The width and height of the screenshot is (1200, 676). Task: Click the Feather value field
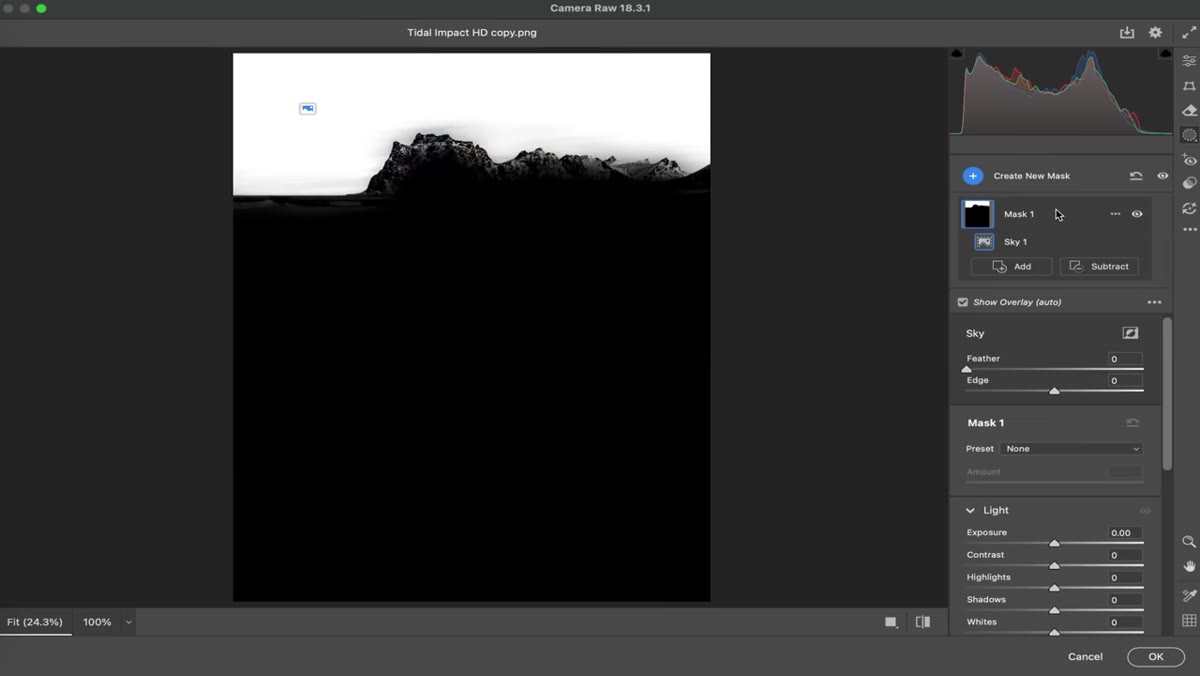pos(1125,359)
